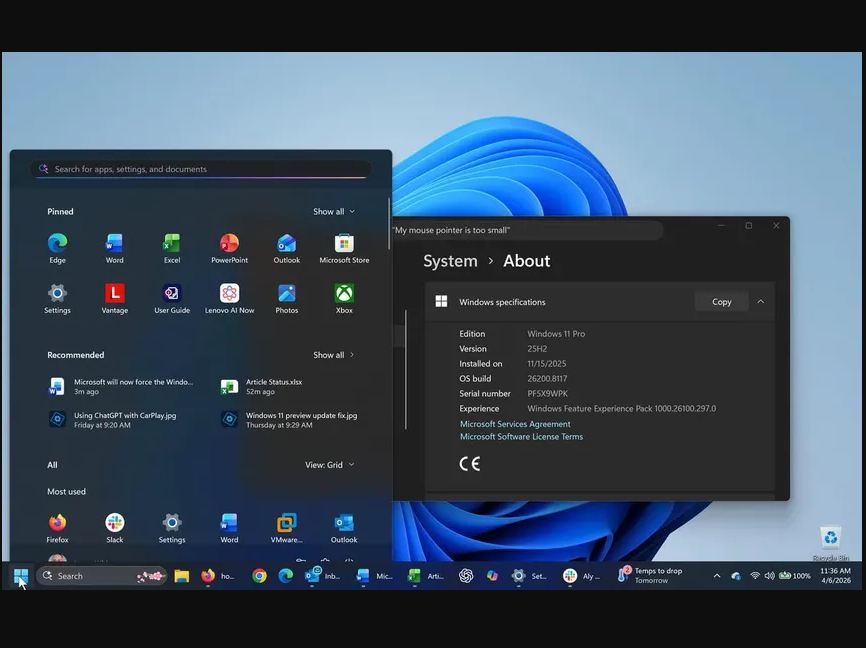The image size is (866, 648).
Task: Launch the Lenovo Vantage app
Action: [x=115, y=299]
